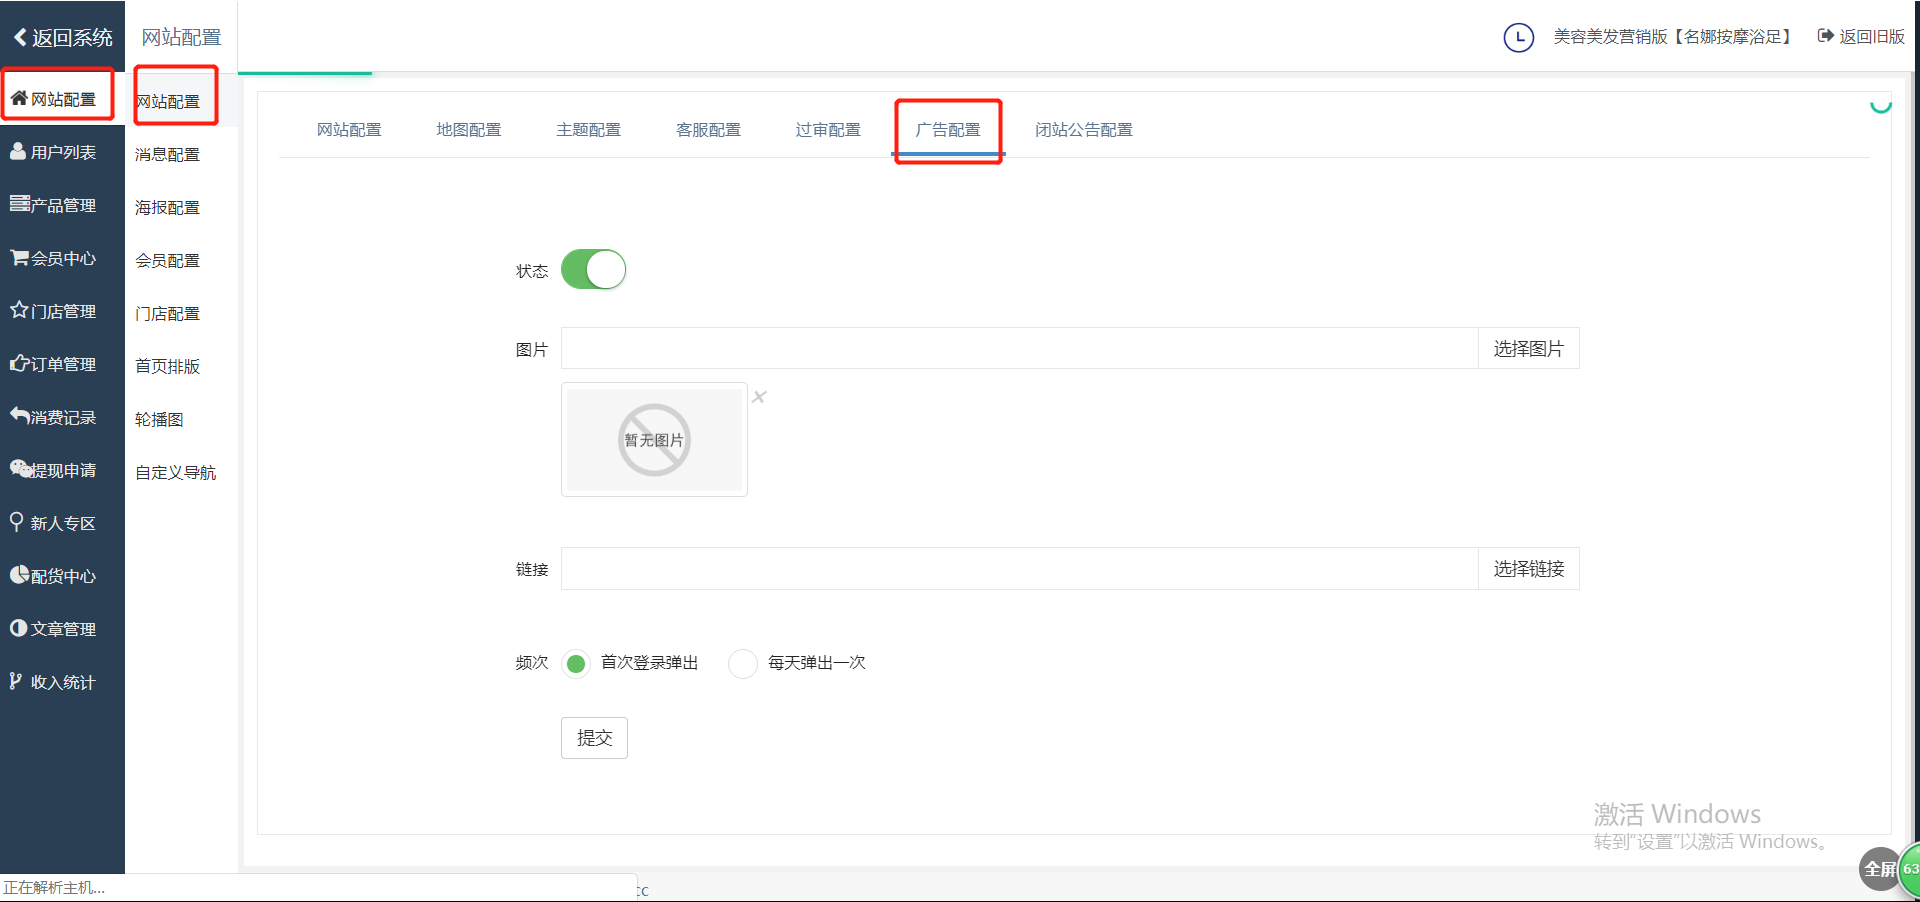1920x902 pixels.
Task: Open 门店配置 in the submenu
Action: tap(168, 313)
